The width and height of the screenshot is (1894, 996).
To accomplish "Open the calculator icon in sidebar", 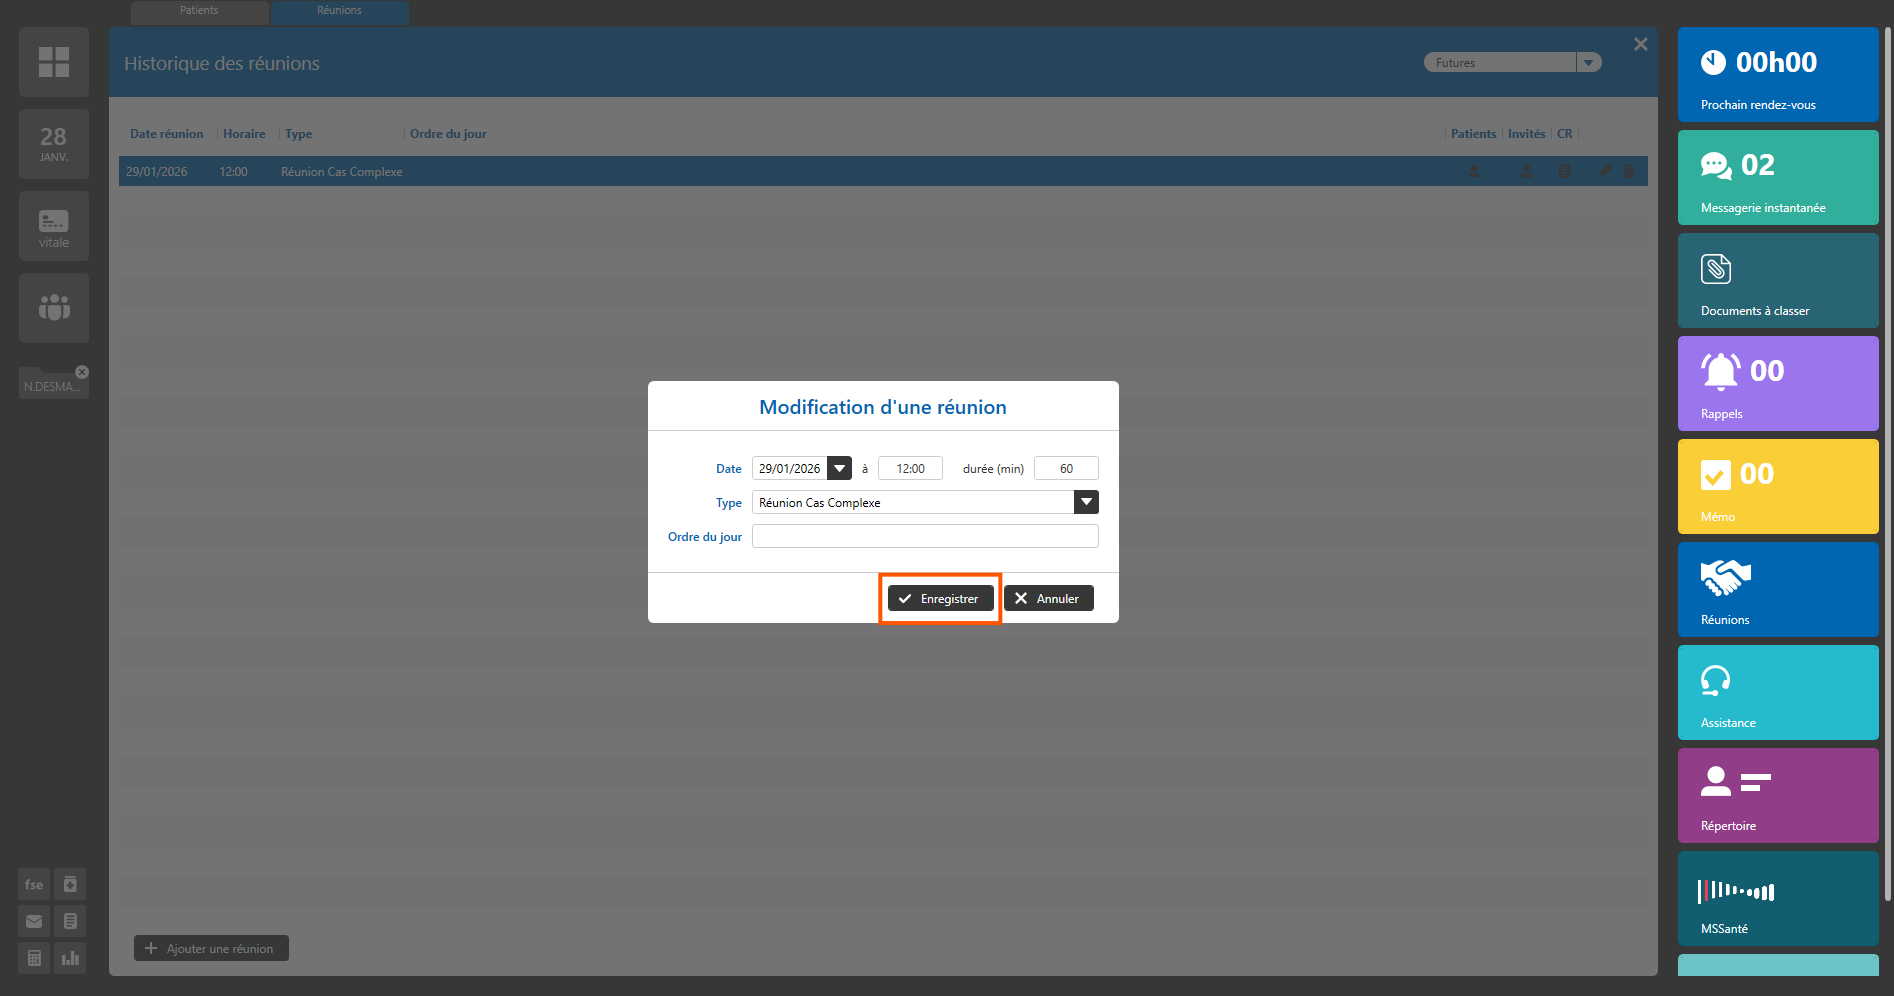I will point(34,958).
